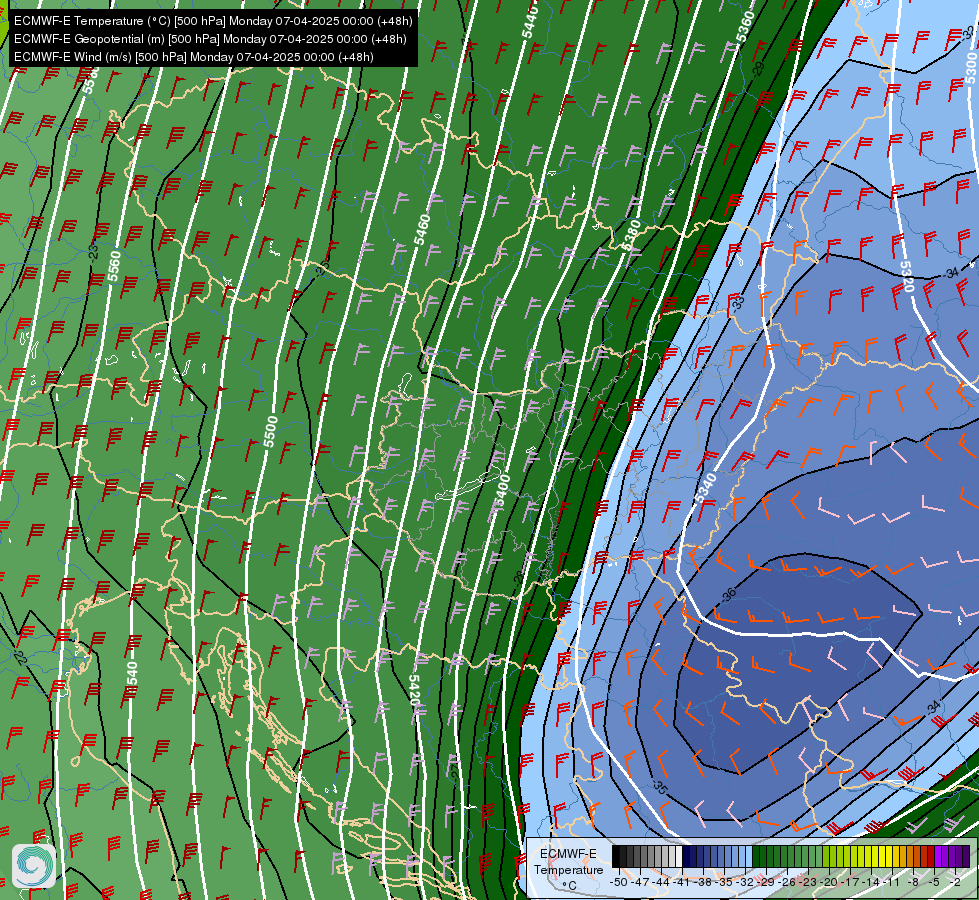The width and height of the screenshot is (979, 900).
Task: Click the purple -2 end of the color bar
Action: click(x=965, y=856)
